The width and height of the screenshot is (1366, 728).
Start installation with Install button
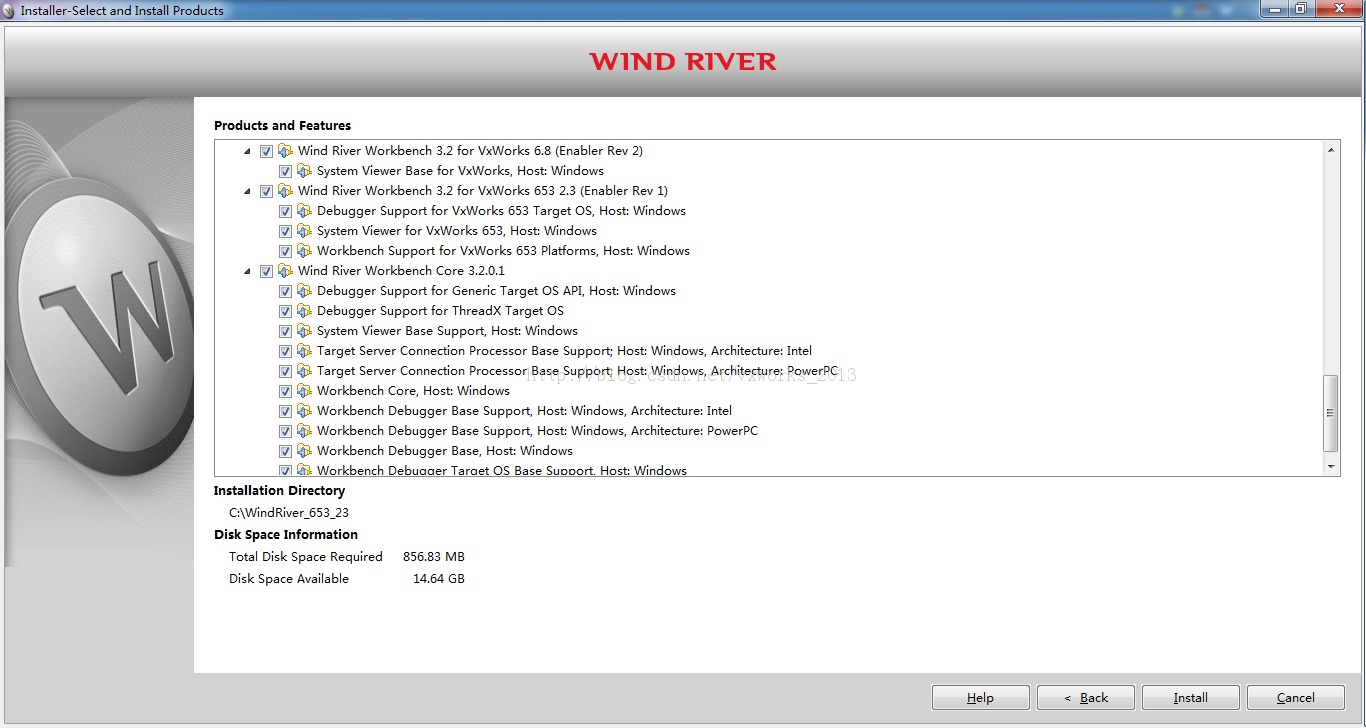pos(1190,698)
